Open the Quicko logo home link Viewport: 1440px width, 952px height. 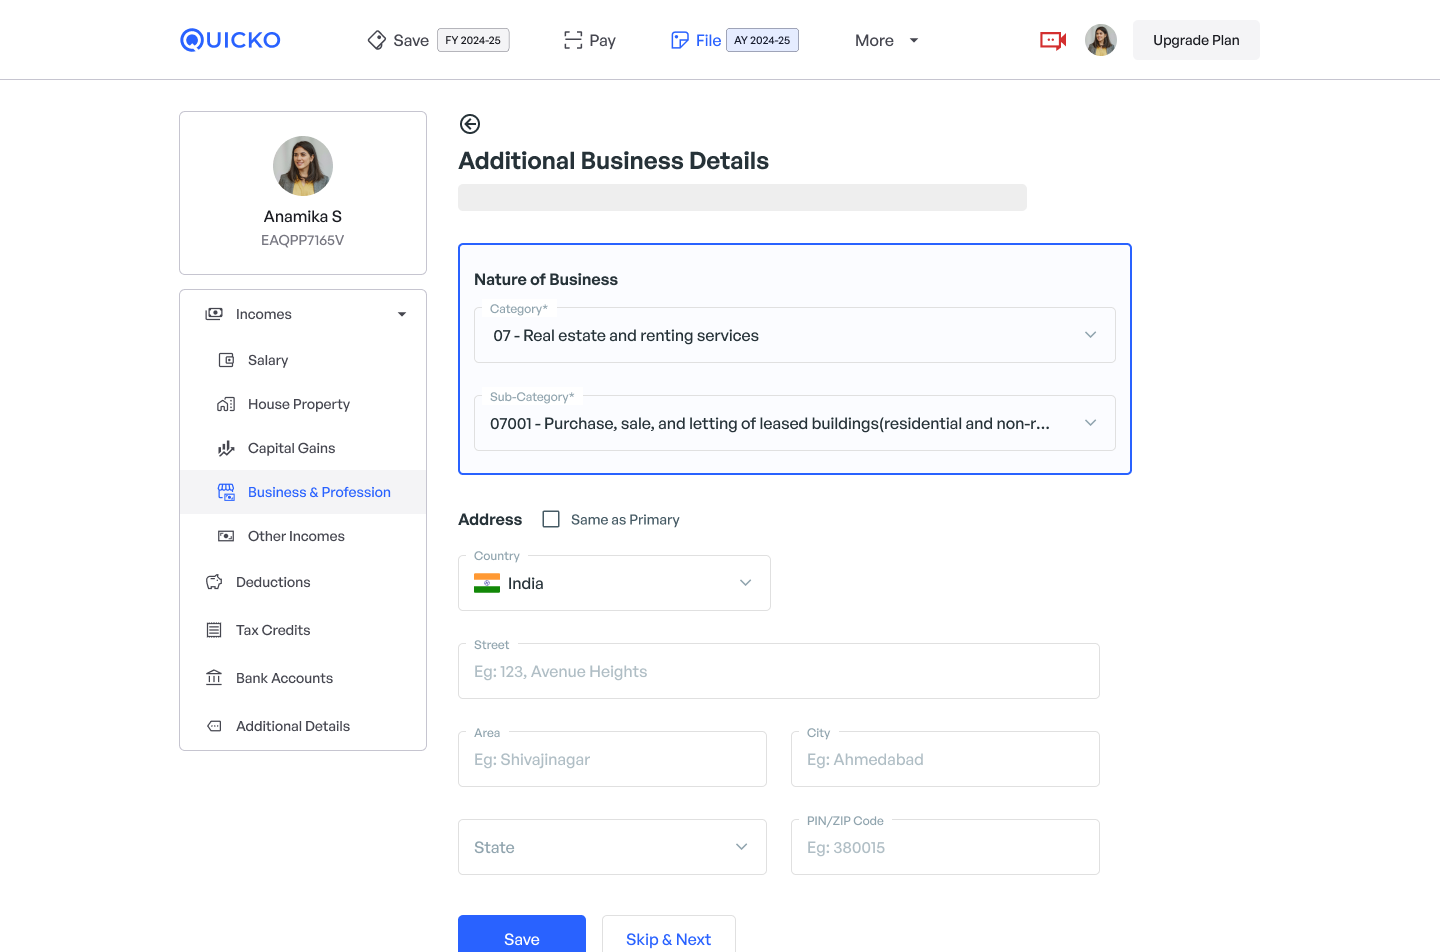[230, 40]
